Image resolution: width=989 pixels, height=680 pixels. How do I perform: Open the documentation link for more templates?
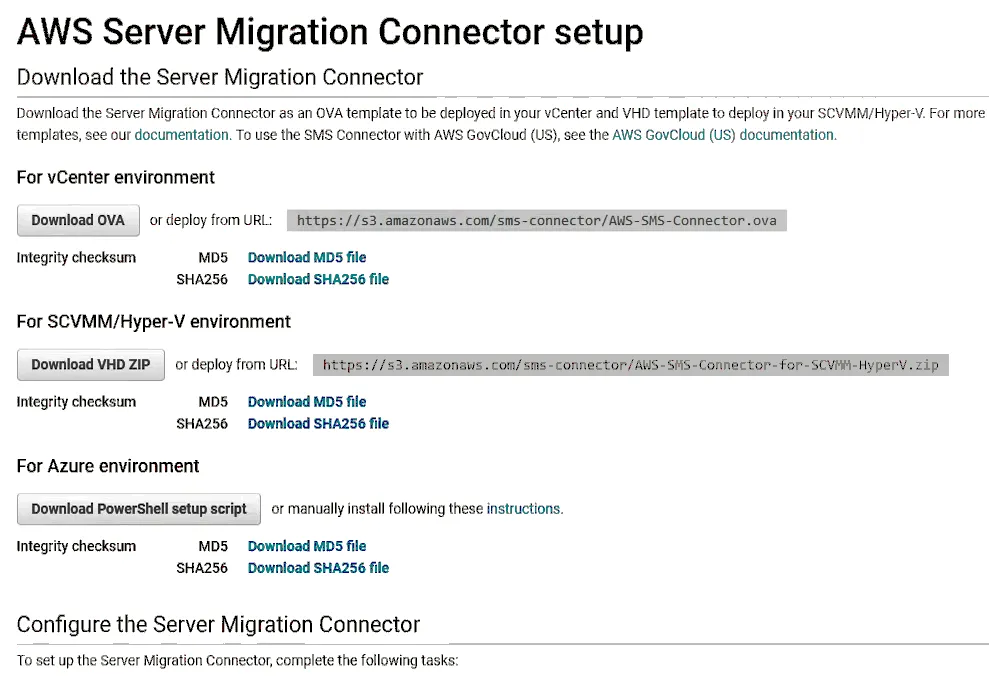coord(181,135)
